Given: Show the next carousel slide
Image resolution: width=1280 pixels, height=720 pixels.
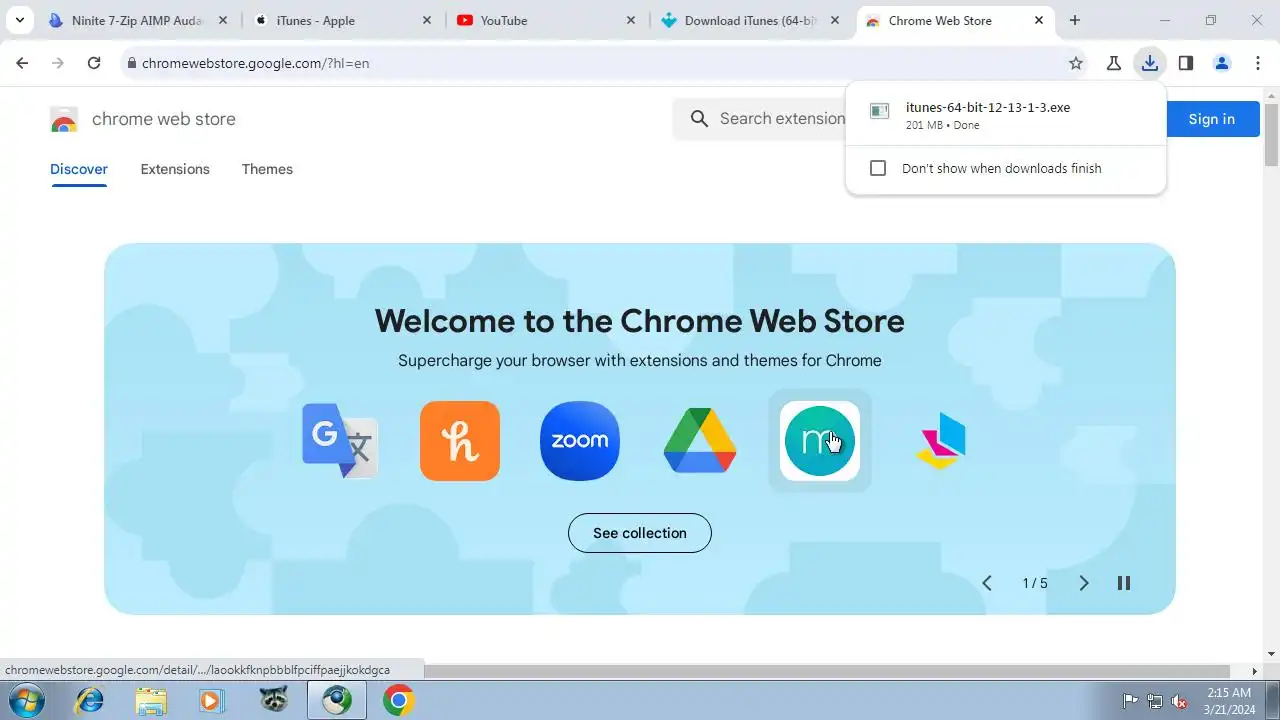Looking at the screenshot, I should 1084,583.
